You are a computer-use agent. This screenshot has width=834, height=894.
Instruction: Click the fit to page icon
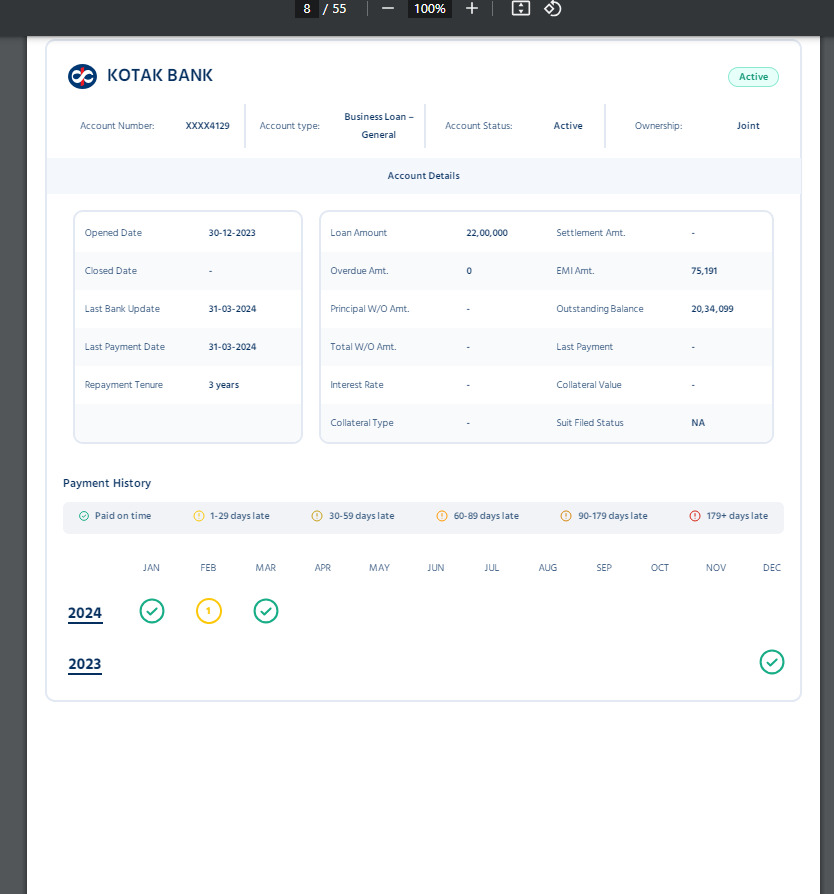click(x=520, y=9)
